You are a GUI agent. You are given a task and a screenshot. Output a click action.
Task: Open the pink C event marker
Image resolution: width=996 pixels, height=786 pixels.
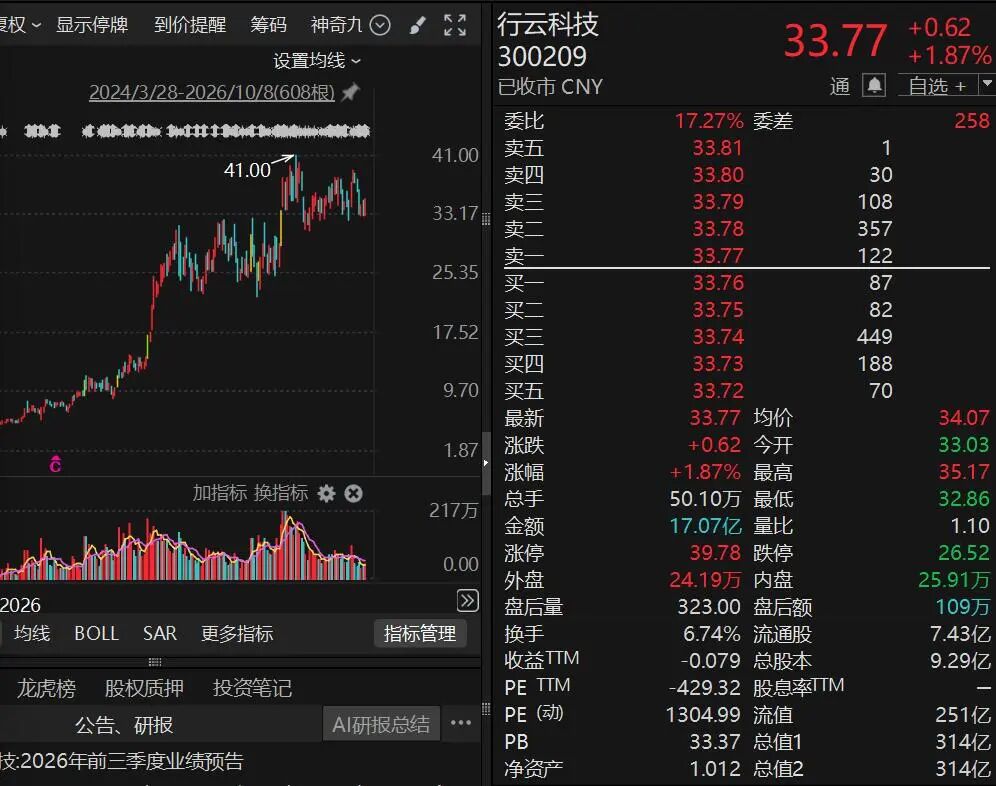(x=55, y=464)
